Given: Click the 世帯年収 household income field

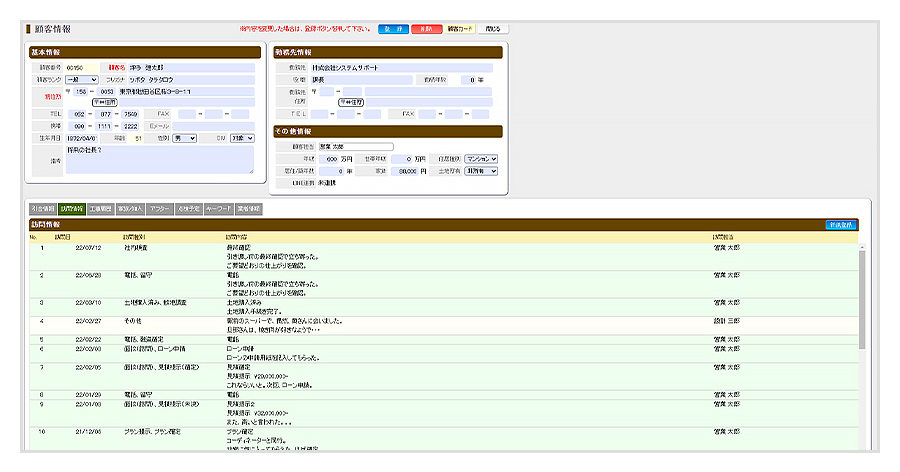Looking at the screenshot, I should (402, 159).
